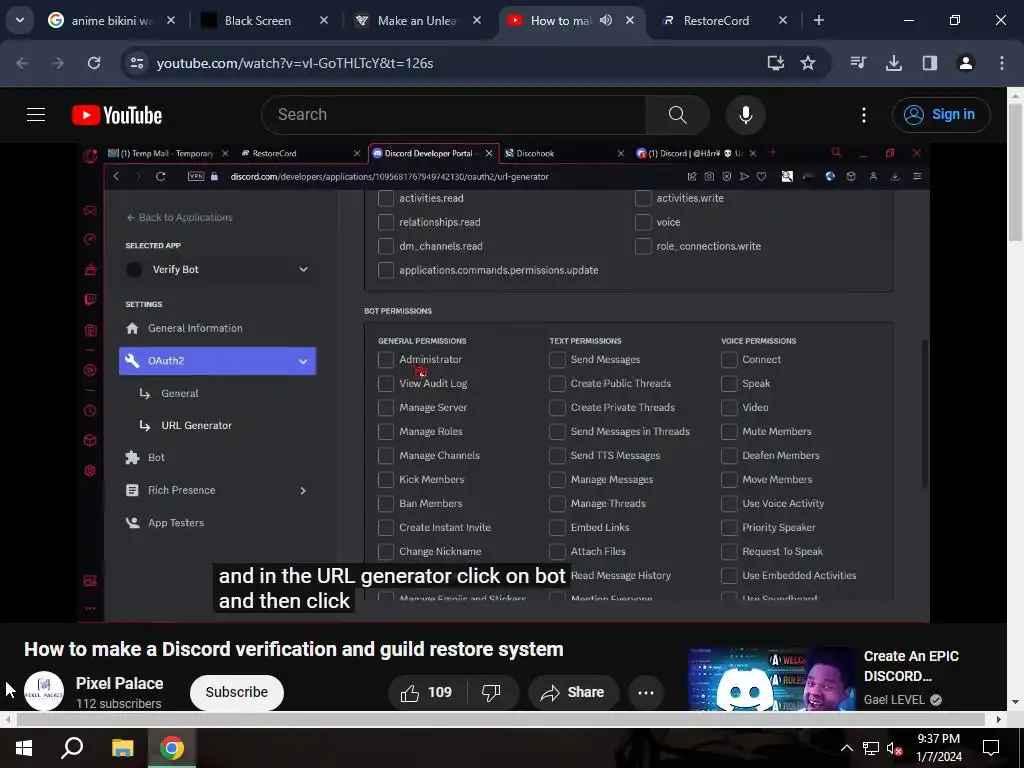Click the page vertical scrollbar

pyautogui.click(x=1016, y=173)
